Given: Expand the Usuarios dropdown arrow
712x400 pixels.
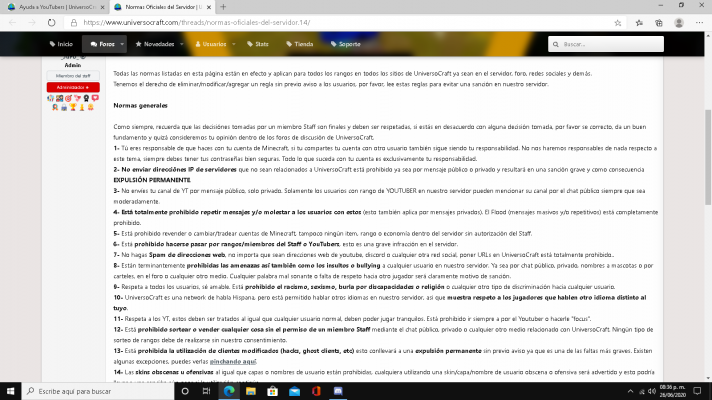Looking at the screenshot, I should click(x=234, y=44).
